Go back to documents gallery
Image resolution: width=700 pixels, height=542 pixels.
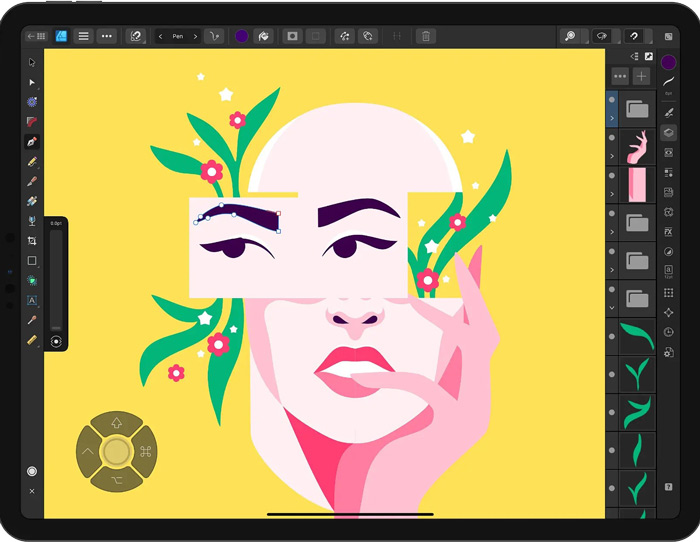pyautogui.click(x=37, y=36)
